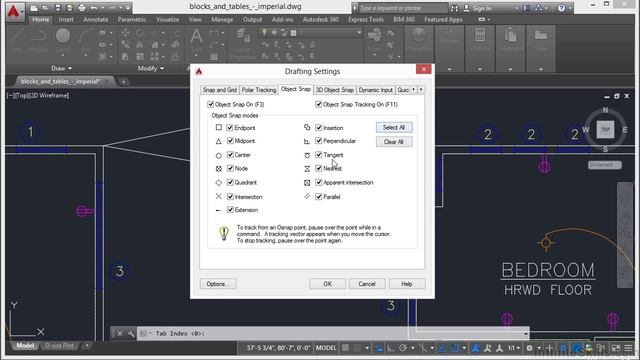Click the Options... button
Screen dimensions: 640x360
click(218, 284)
